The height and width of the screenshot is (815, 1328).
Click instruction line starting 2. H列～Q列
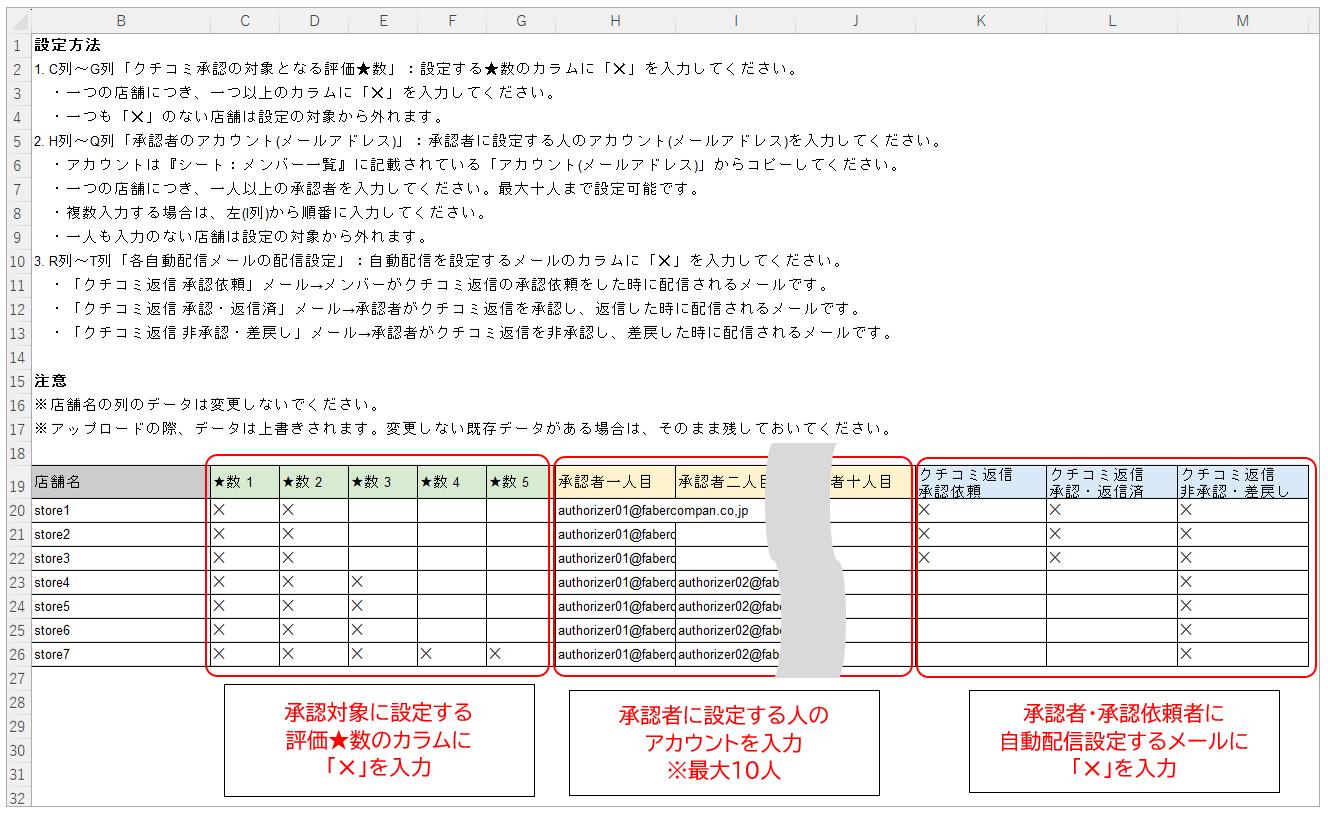point(488,141)
